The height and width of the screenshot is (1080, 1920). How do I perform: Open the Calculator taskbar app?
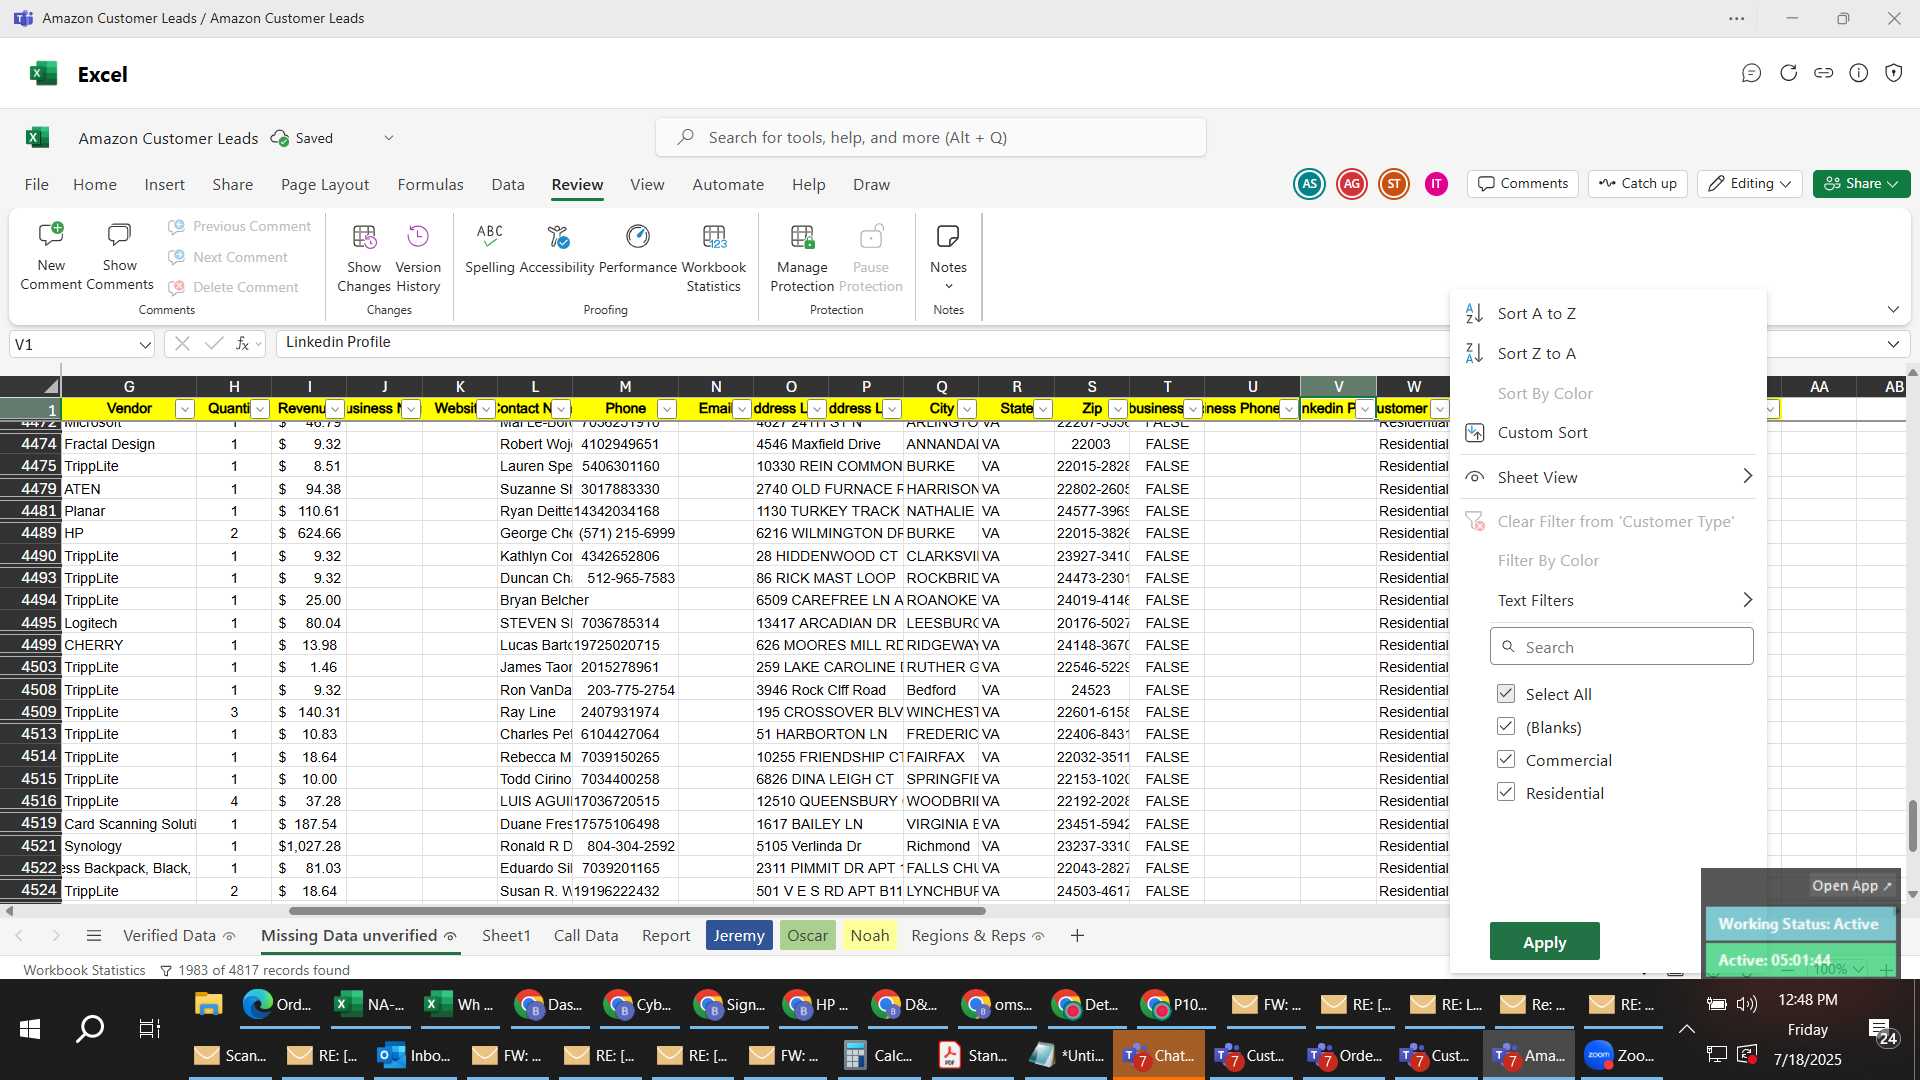point(880,1055)
